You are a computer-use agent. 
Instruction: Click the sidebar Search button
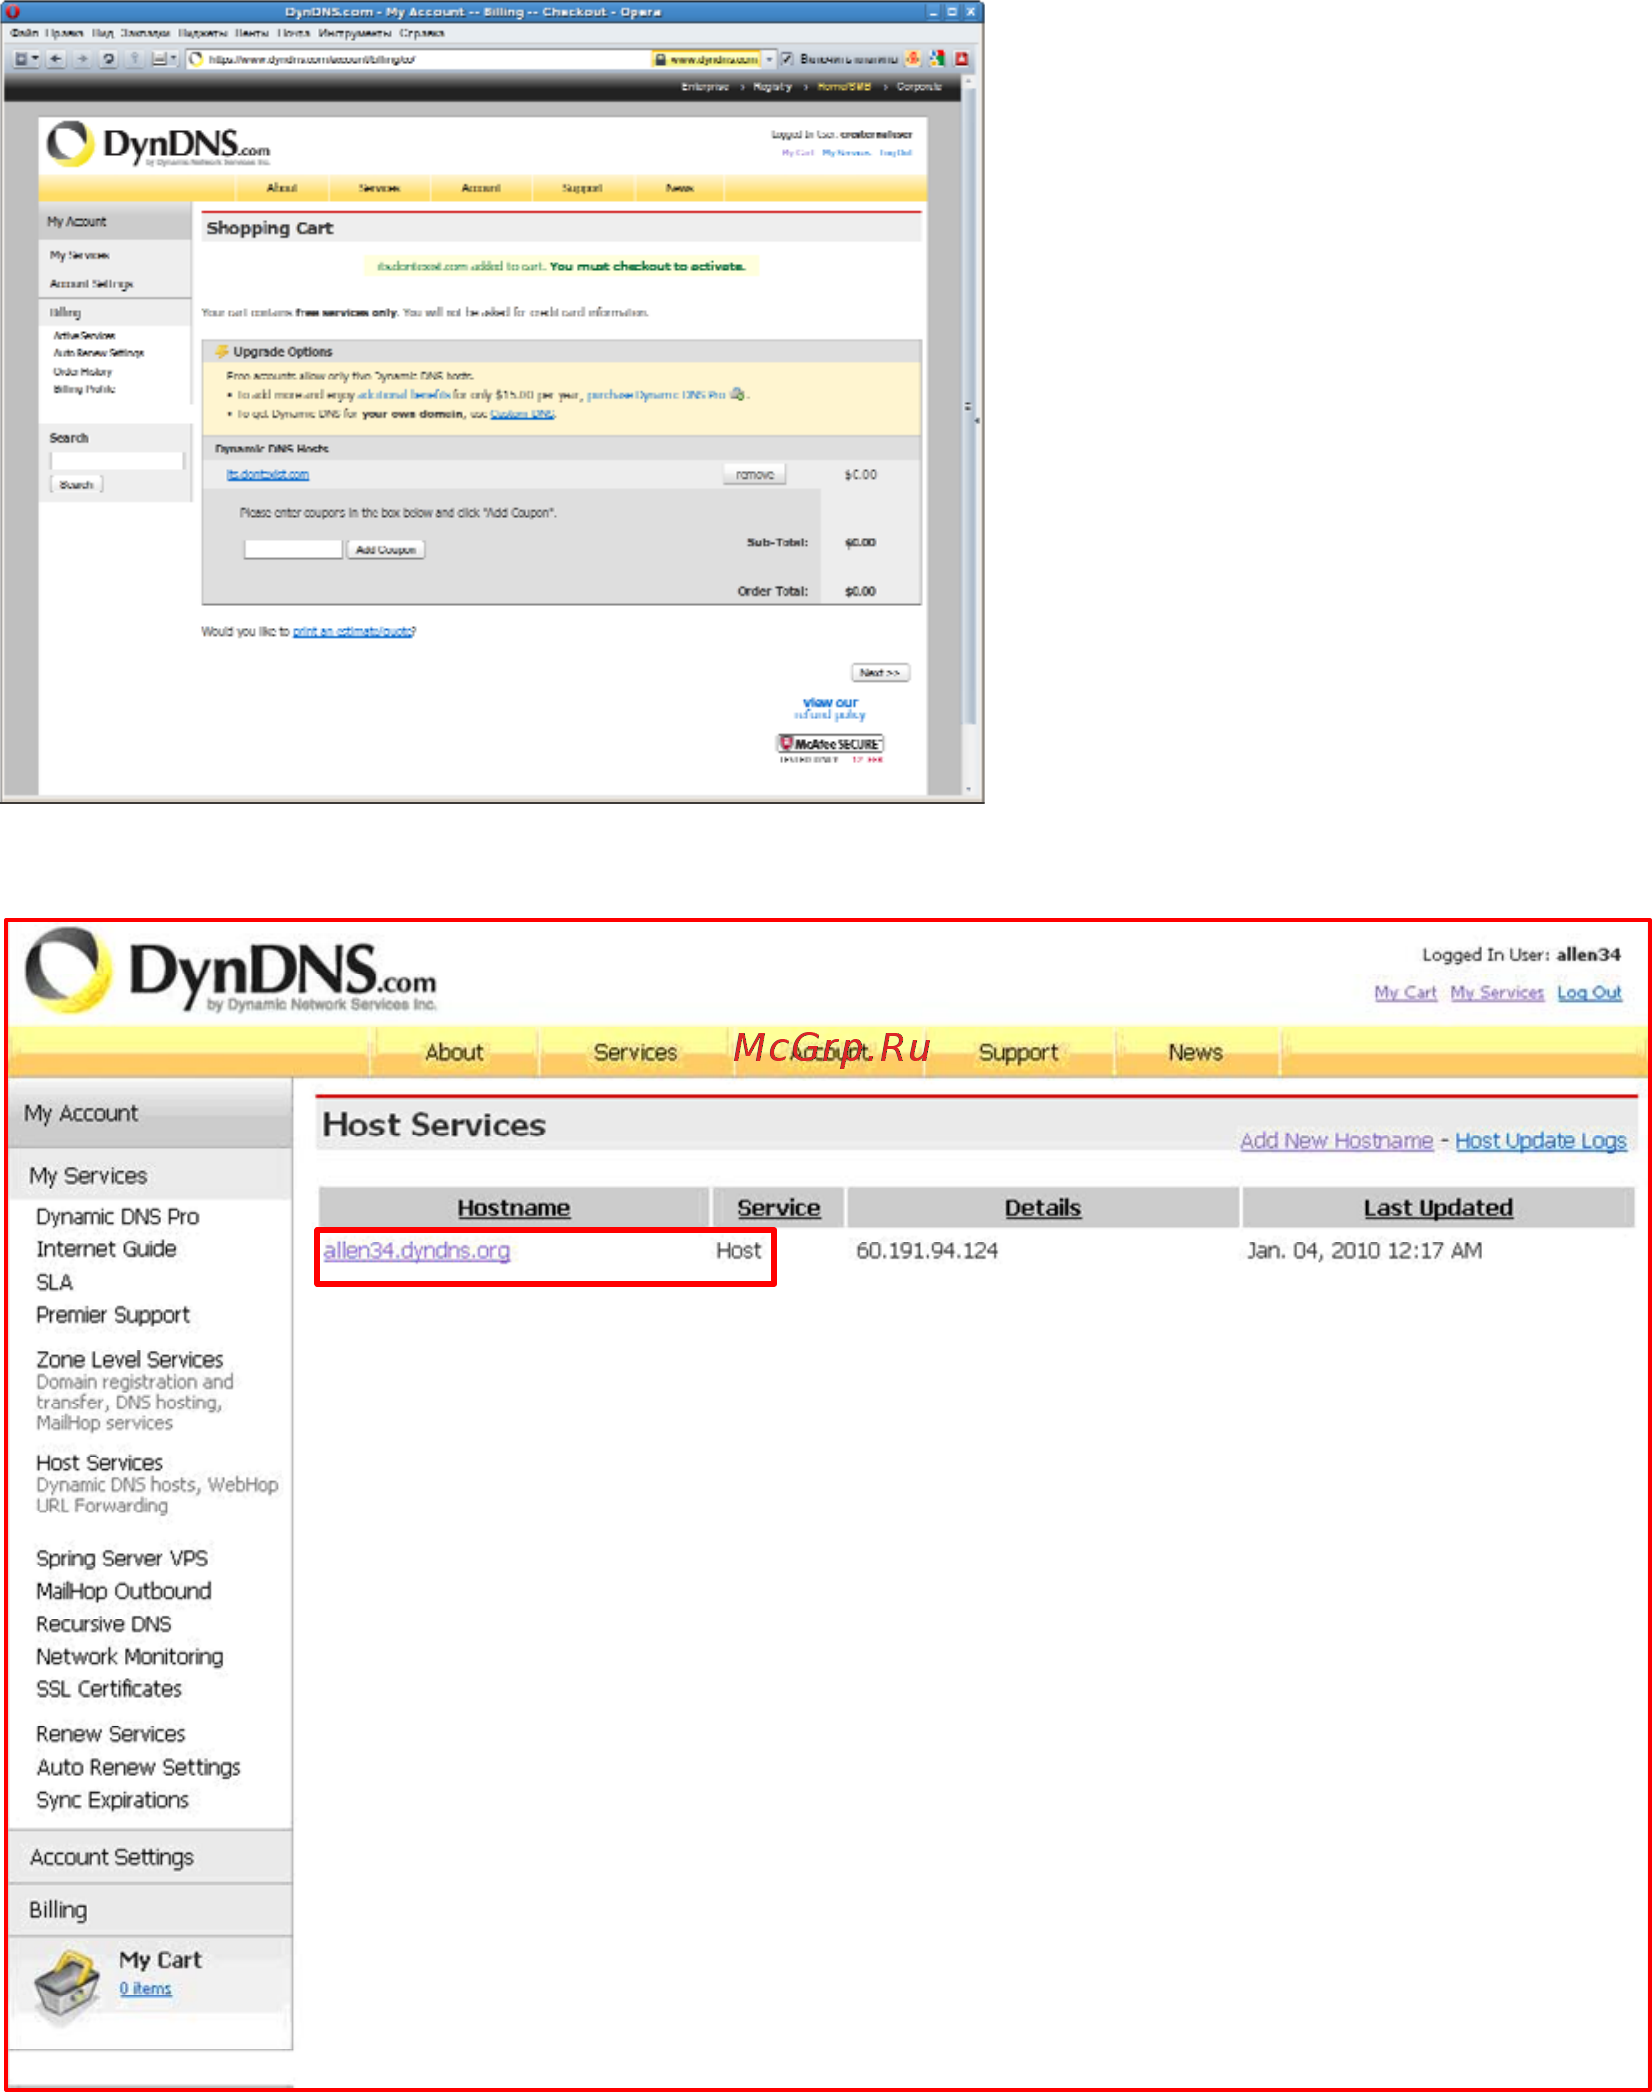tap(76, 485)
